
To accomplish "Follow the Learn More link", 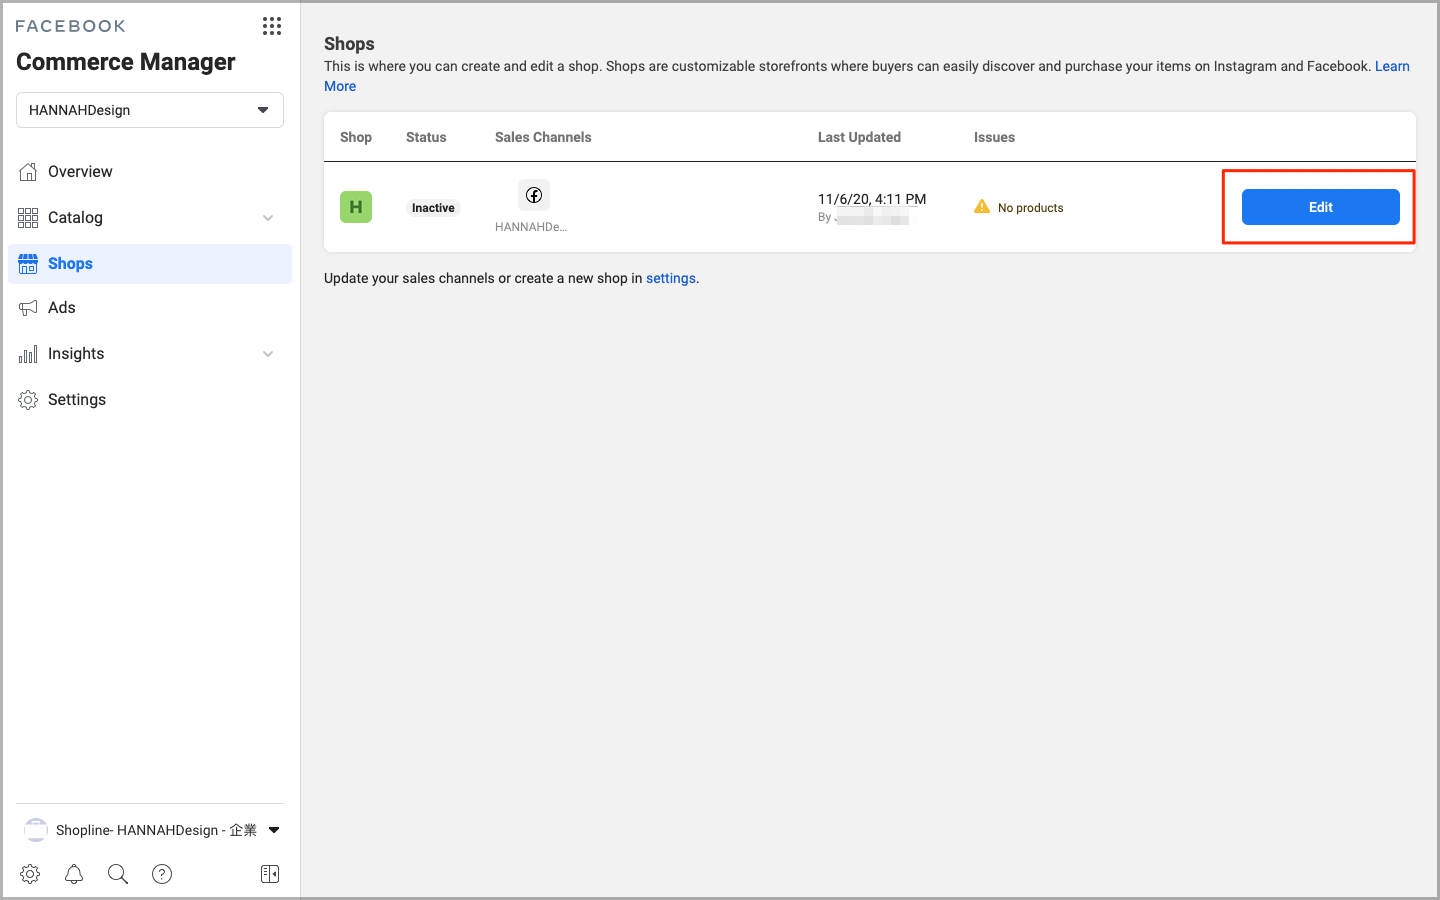I will (x=1392, y=66).
